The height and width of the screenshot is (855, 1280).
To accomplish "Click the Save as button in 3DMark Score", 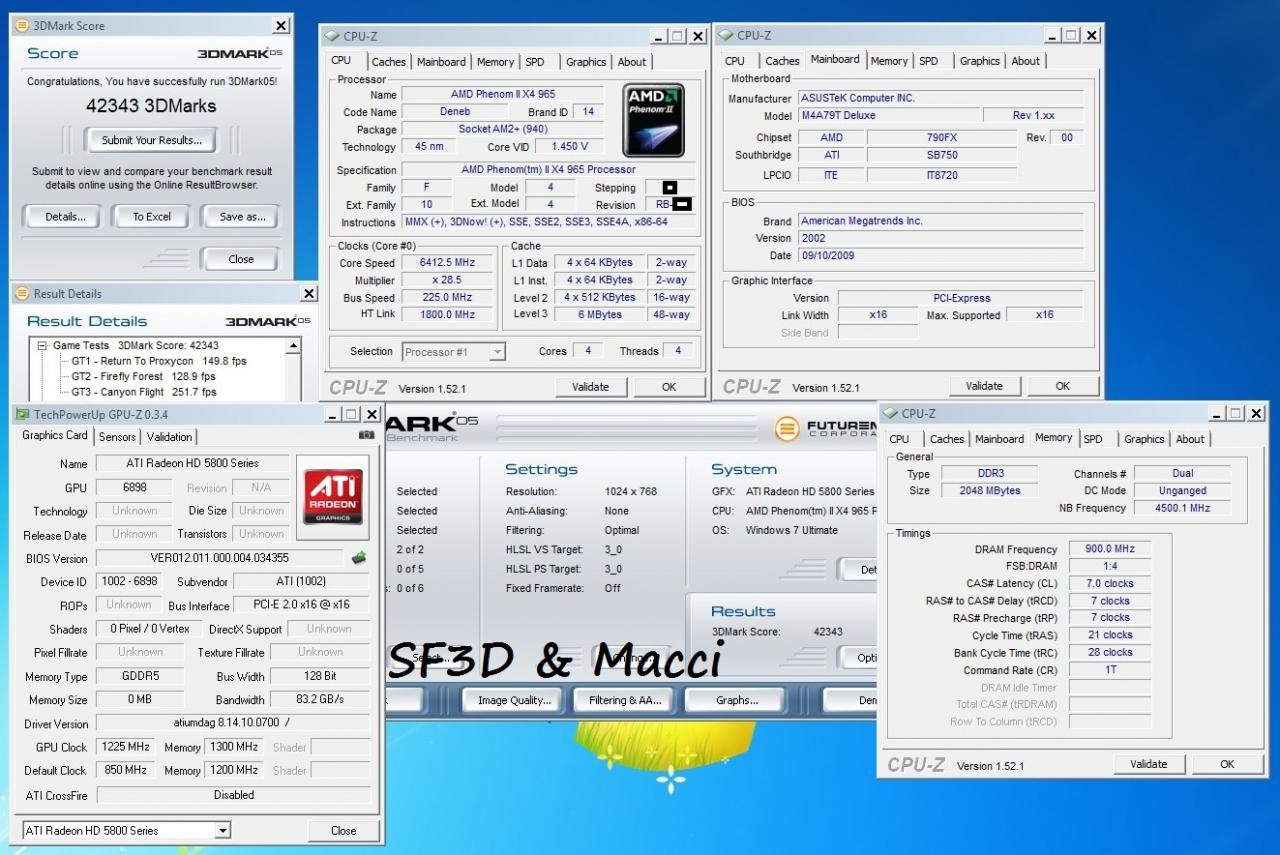I will point(241,216).
